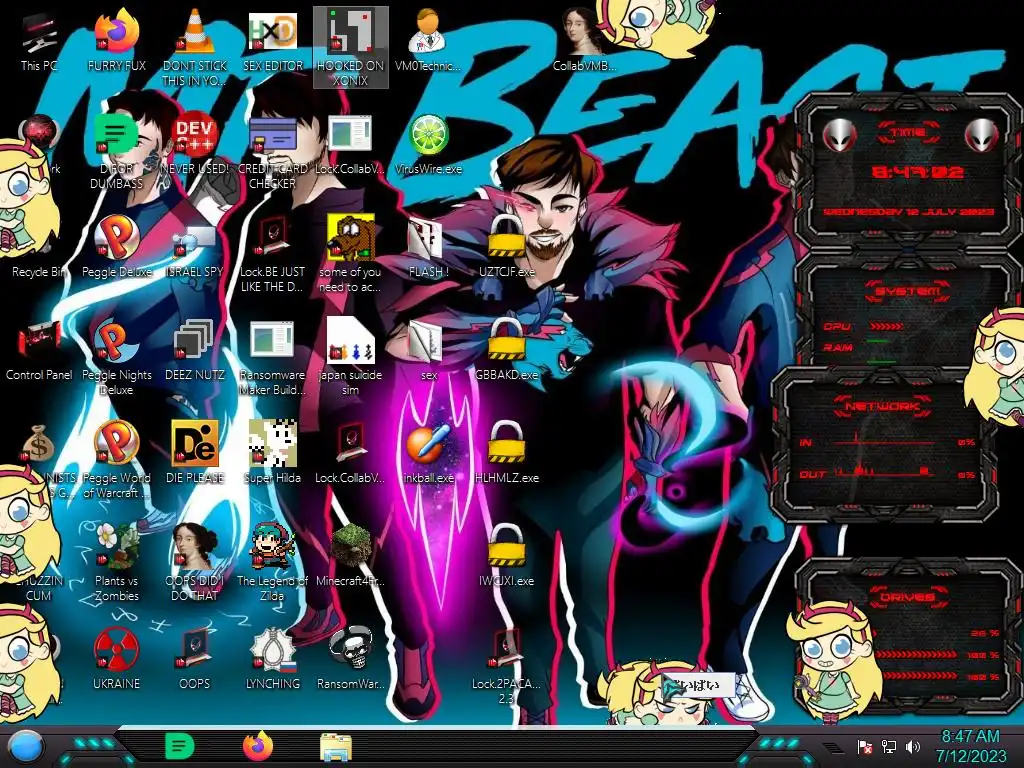Launch Plants vs Zombies icon
Viewport: 1024px width, 768px height.
click(116, 563)
